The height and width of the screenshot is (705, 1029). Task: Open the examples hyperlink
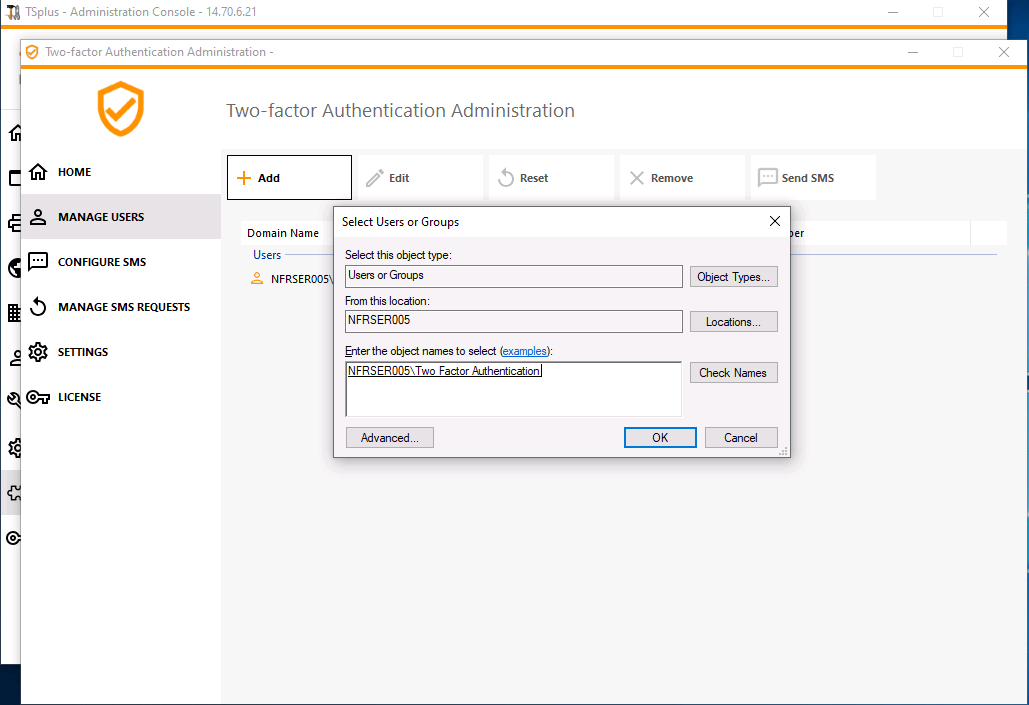click(525, 351)
